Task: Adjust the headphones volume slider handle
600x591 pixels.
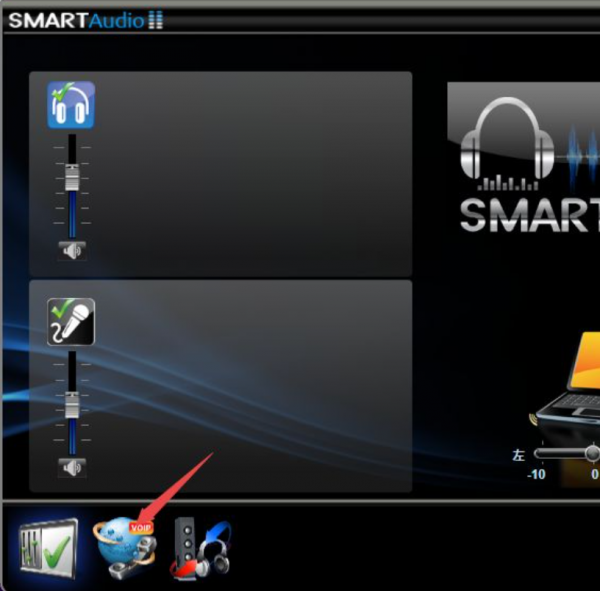Action: point(72,177)
